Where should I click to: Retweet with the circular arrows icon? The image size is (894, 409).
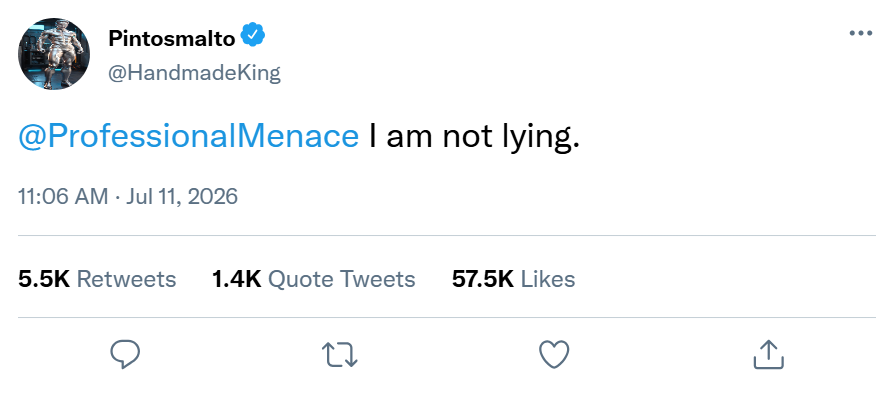[x=340, y=354]
